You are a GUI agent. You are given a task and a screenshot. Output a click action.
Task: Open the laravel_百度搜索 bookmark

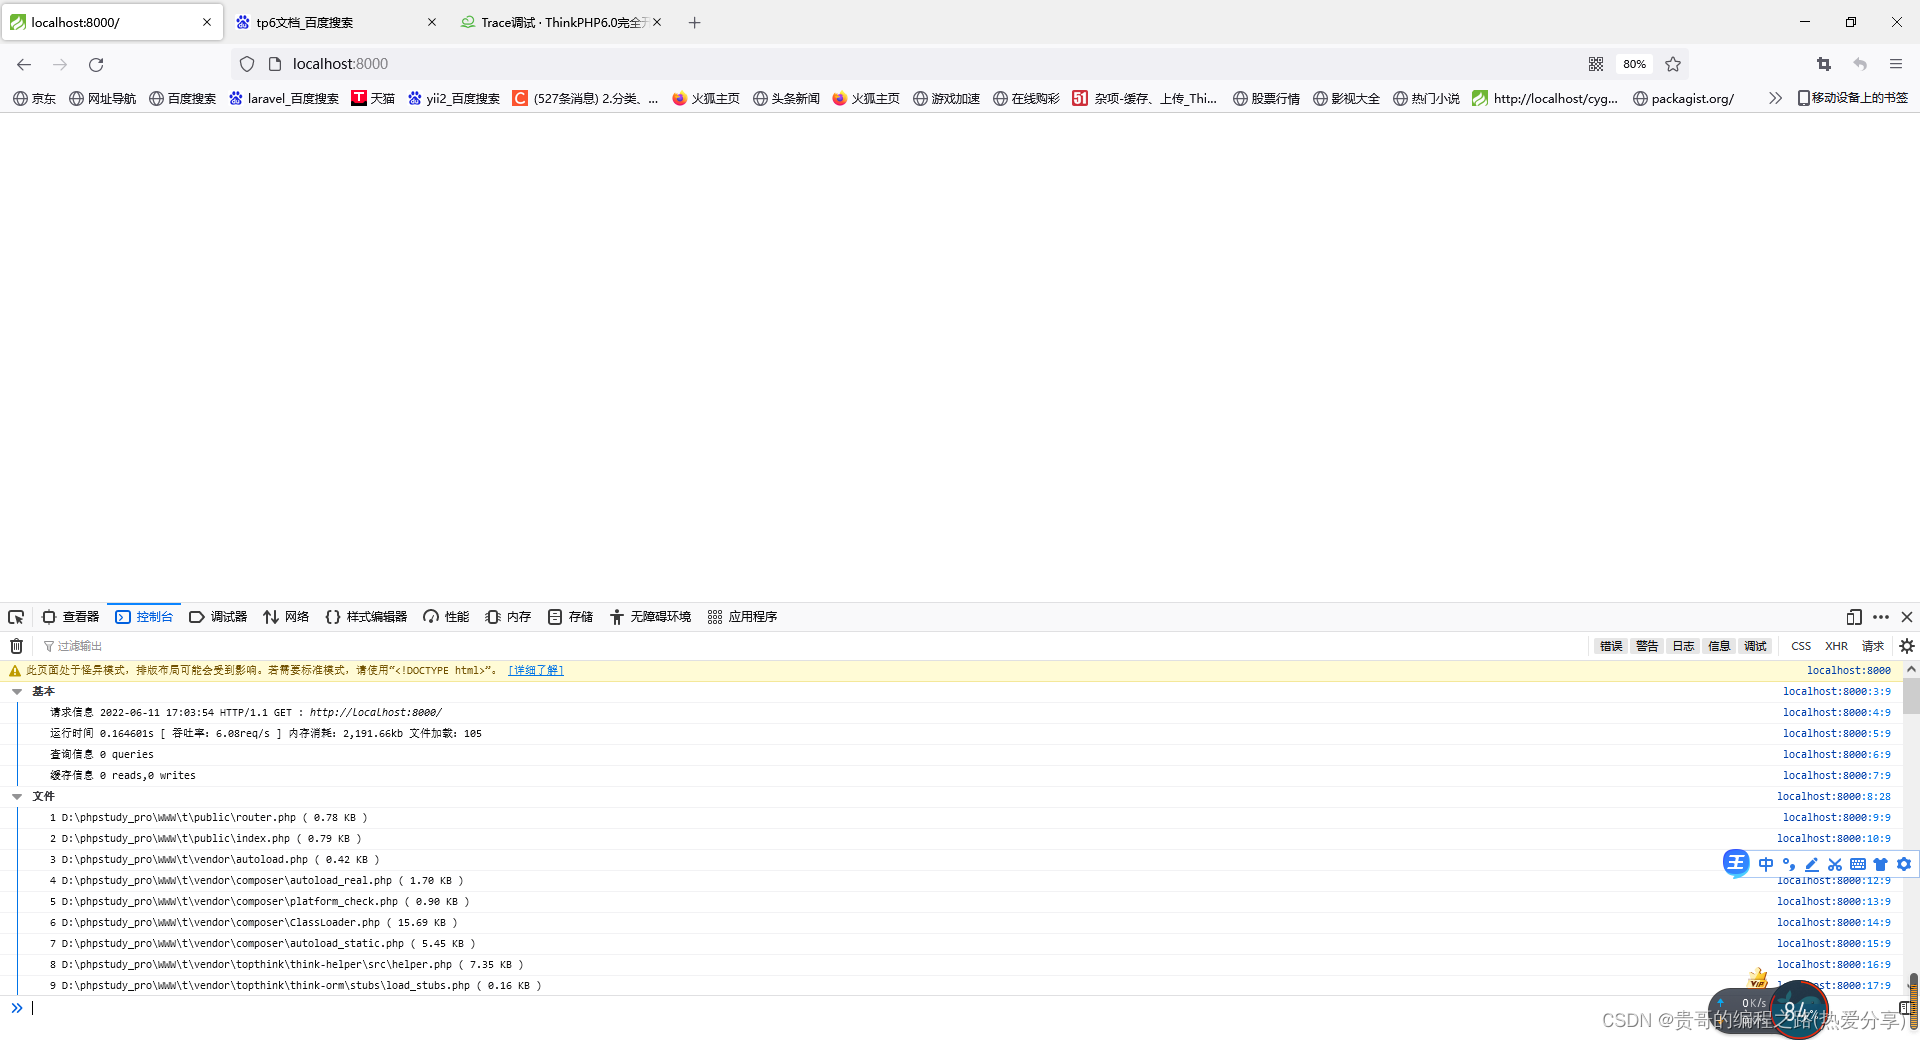click(x=283, y=98)
